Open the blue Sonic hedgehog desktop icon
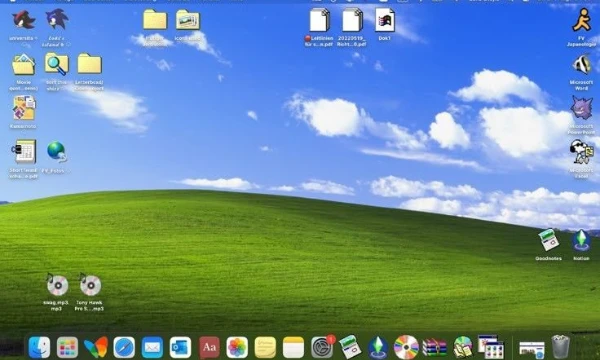 (x=57, y=20)
